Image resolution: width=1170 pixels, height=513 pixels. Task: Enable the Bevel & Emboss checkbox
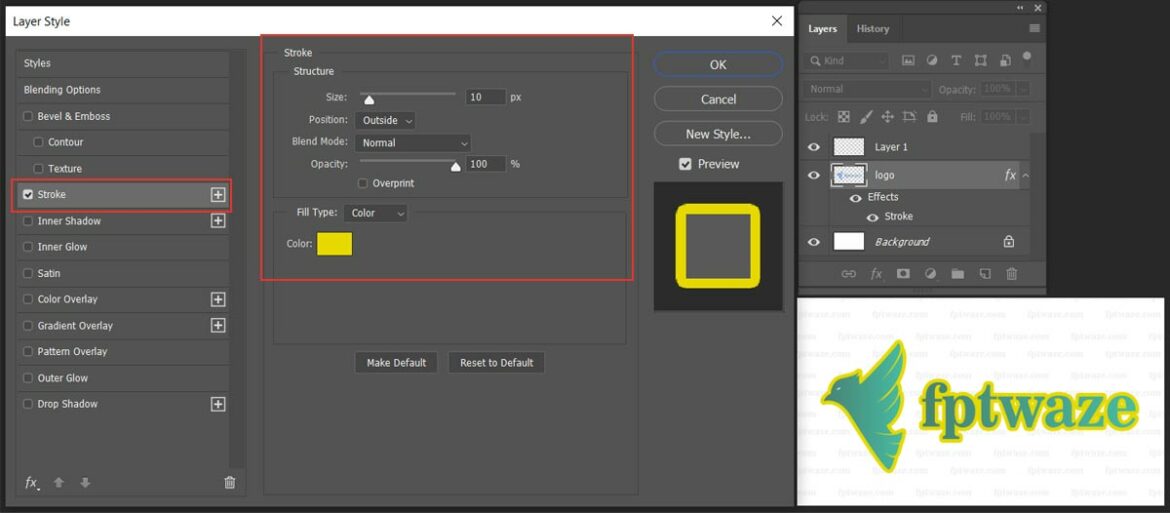click(28, 116)
